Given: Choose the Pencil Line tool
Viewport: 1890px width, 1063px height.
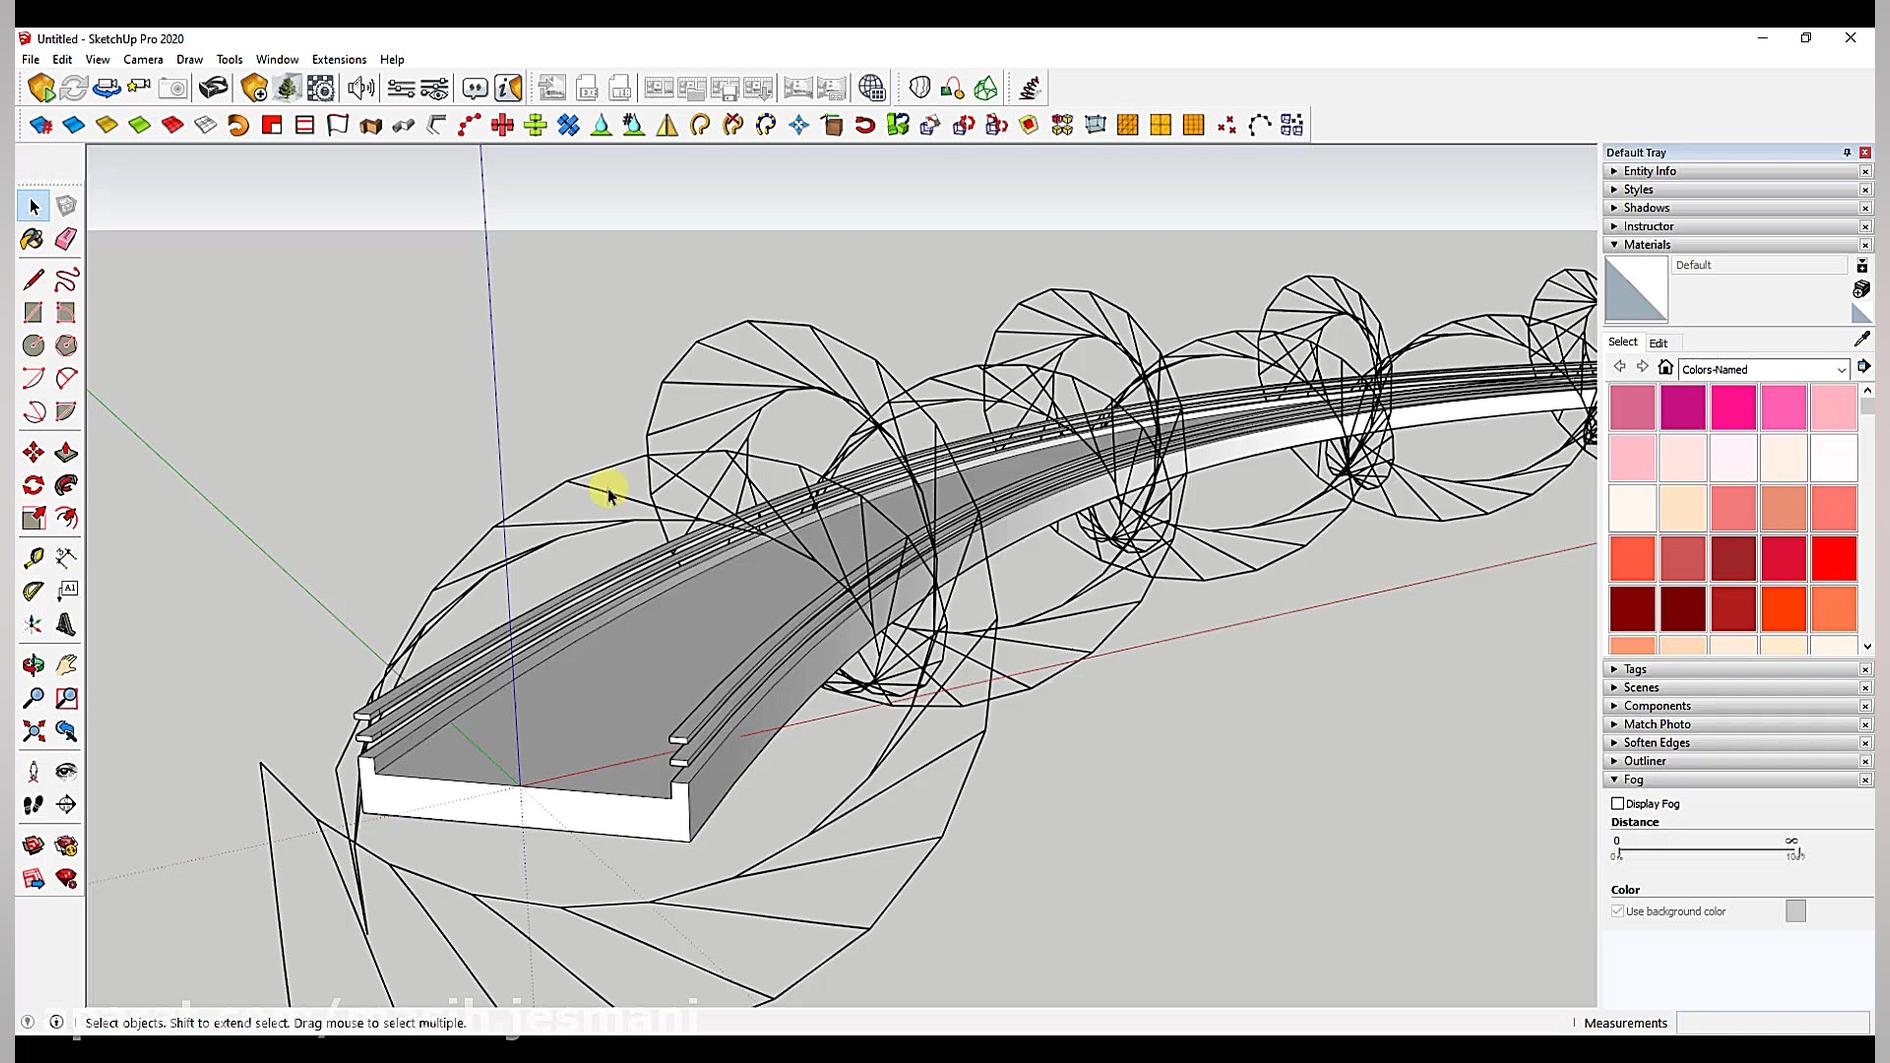Looking at the screenshot, I should click(33, 280).
